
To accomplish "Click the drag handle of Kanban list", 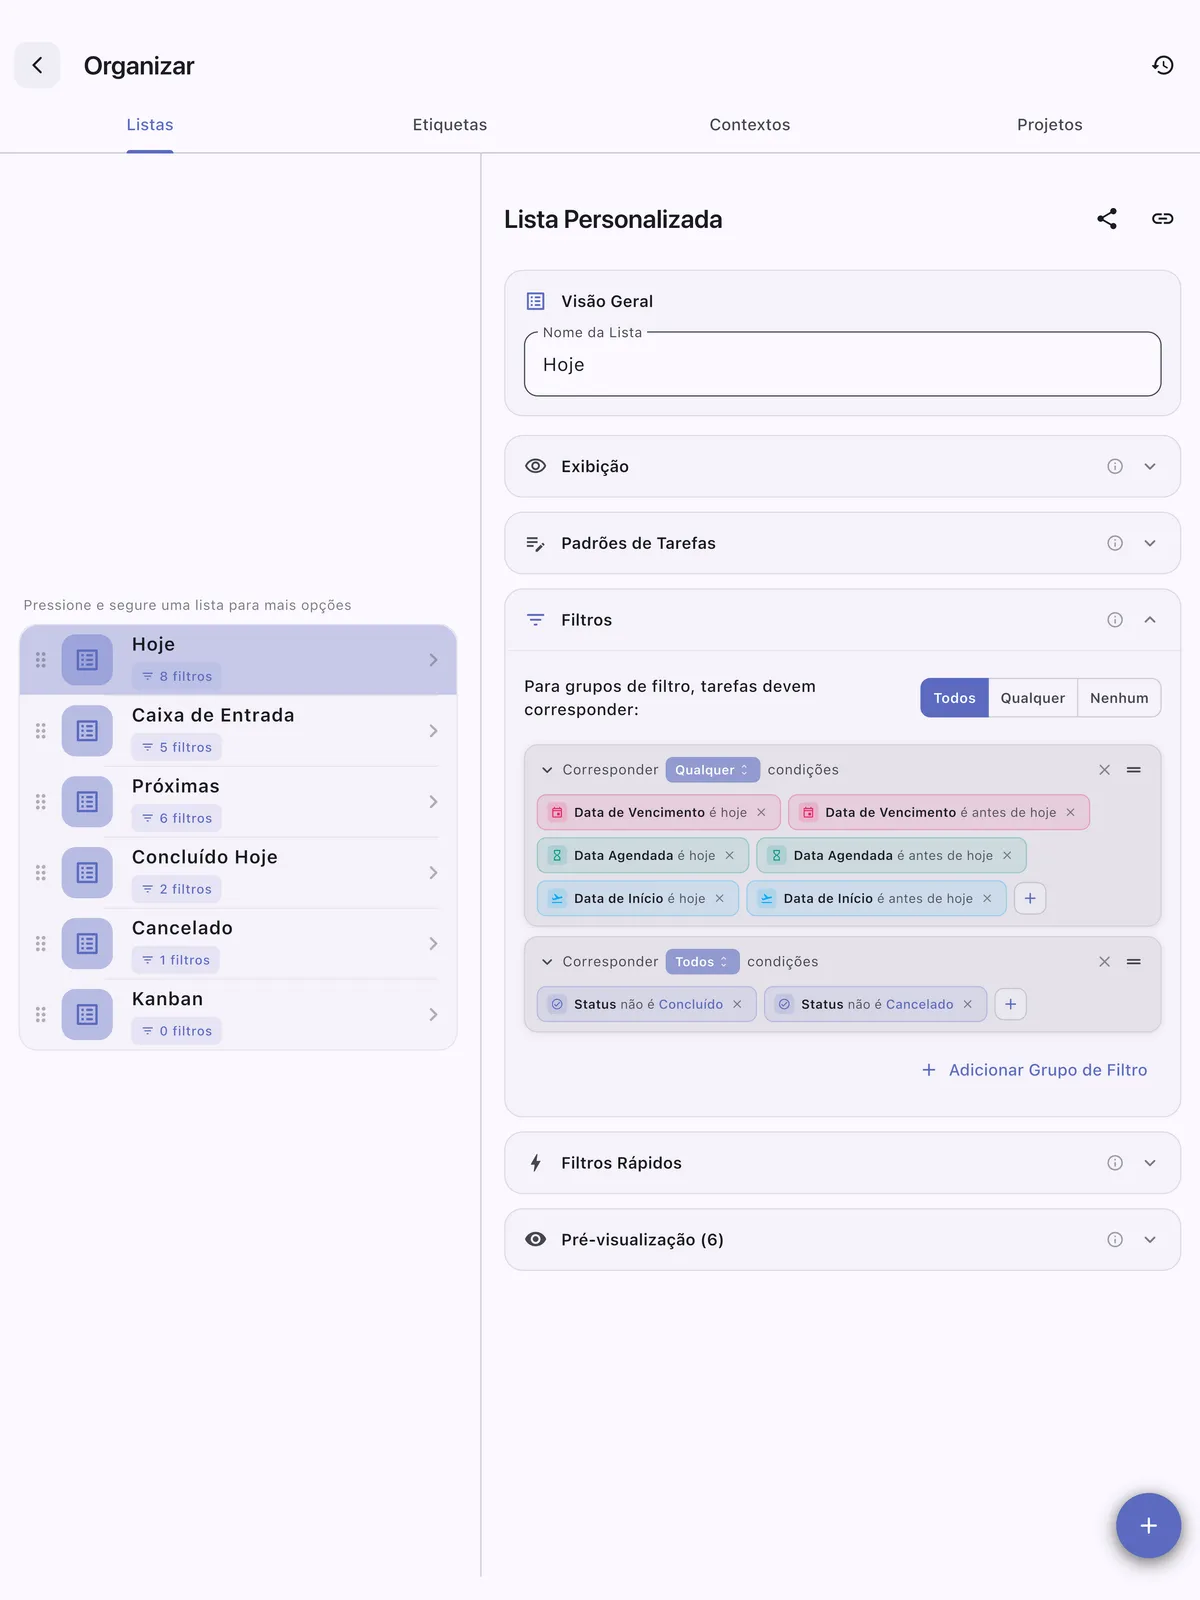I will coord(41,1015).
